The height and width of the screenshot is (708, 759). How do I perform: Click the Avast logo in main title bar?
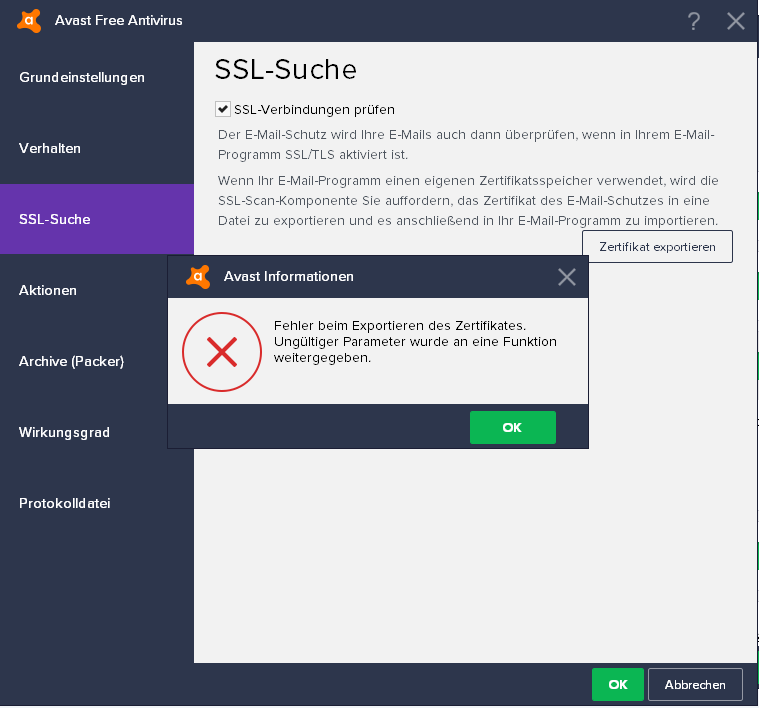(29, 21)
